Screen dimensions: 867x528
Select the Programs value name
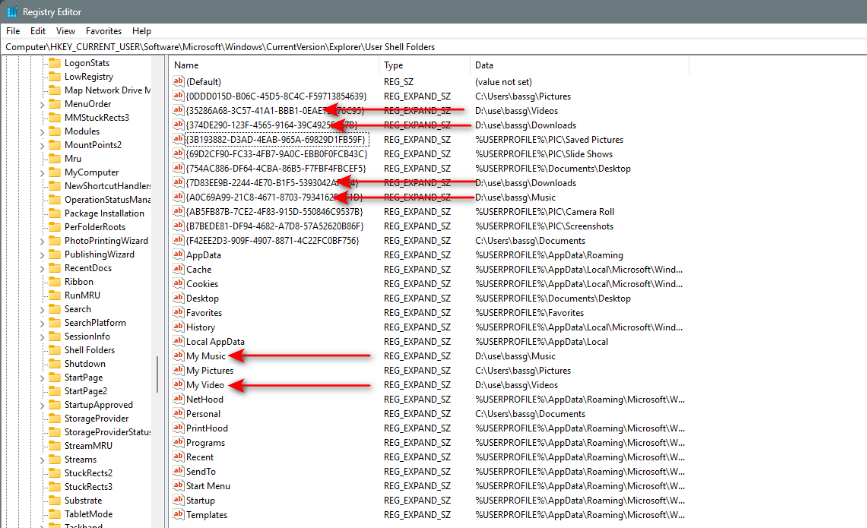205,443
